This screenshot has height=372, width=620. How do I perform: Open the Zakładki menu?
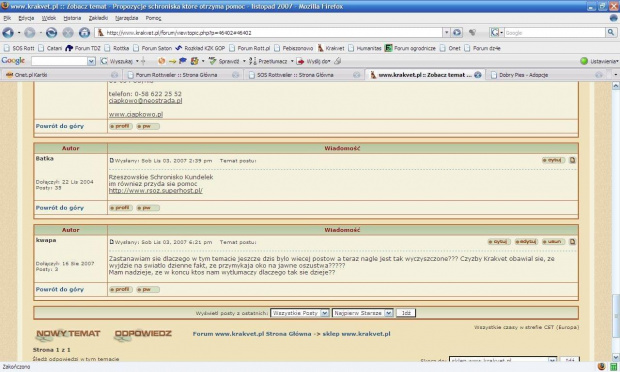click(98, 18)
